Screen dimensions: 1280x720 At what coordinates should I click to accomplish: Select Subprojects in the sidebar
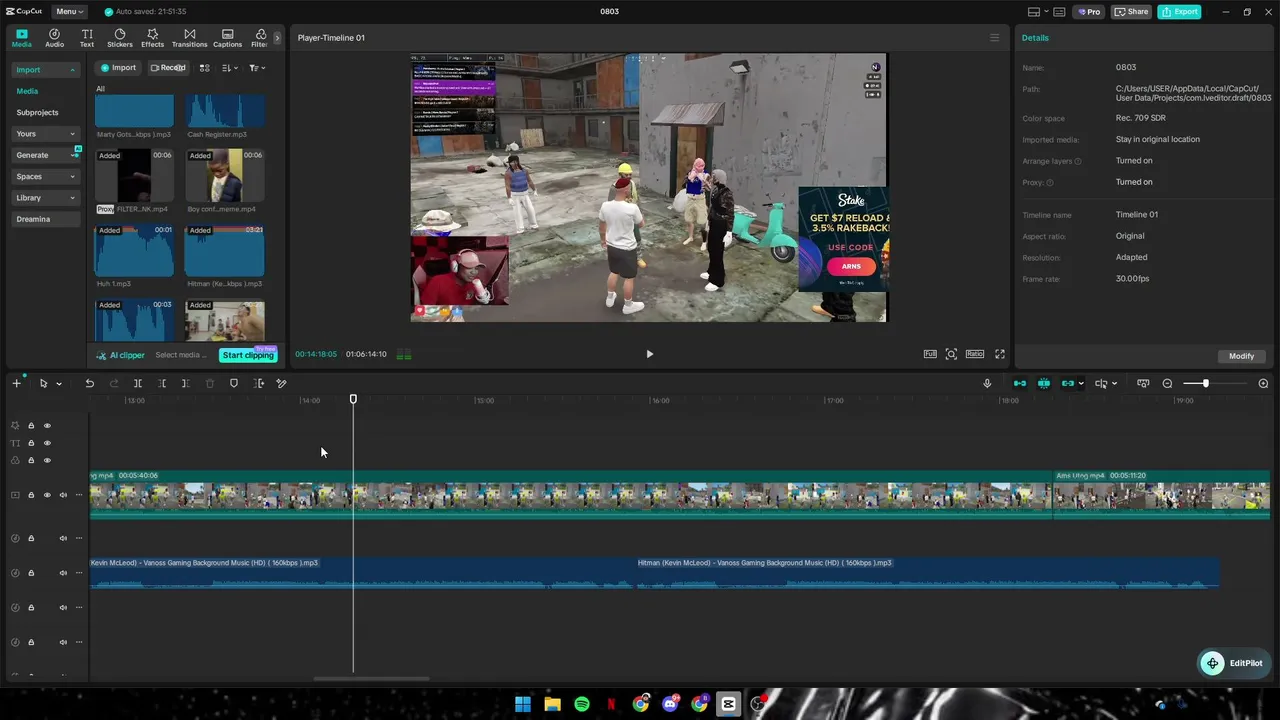[37, 113]
